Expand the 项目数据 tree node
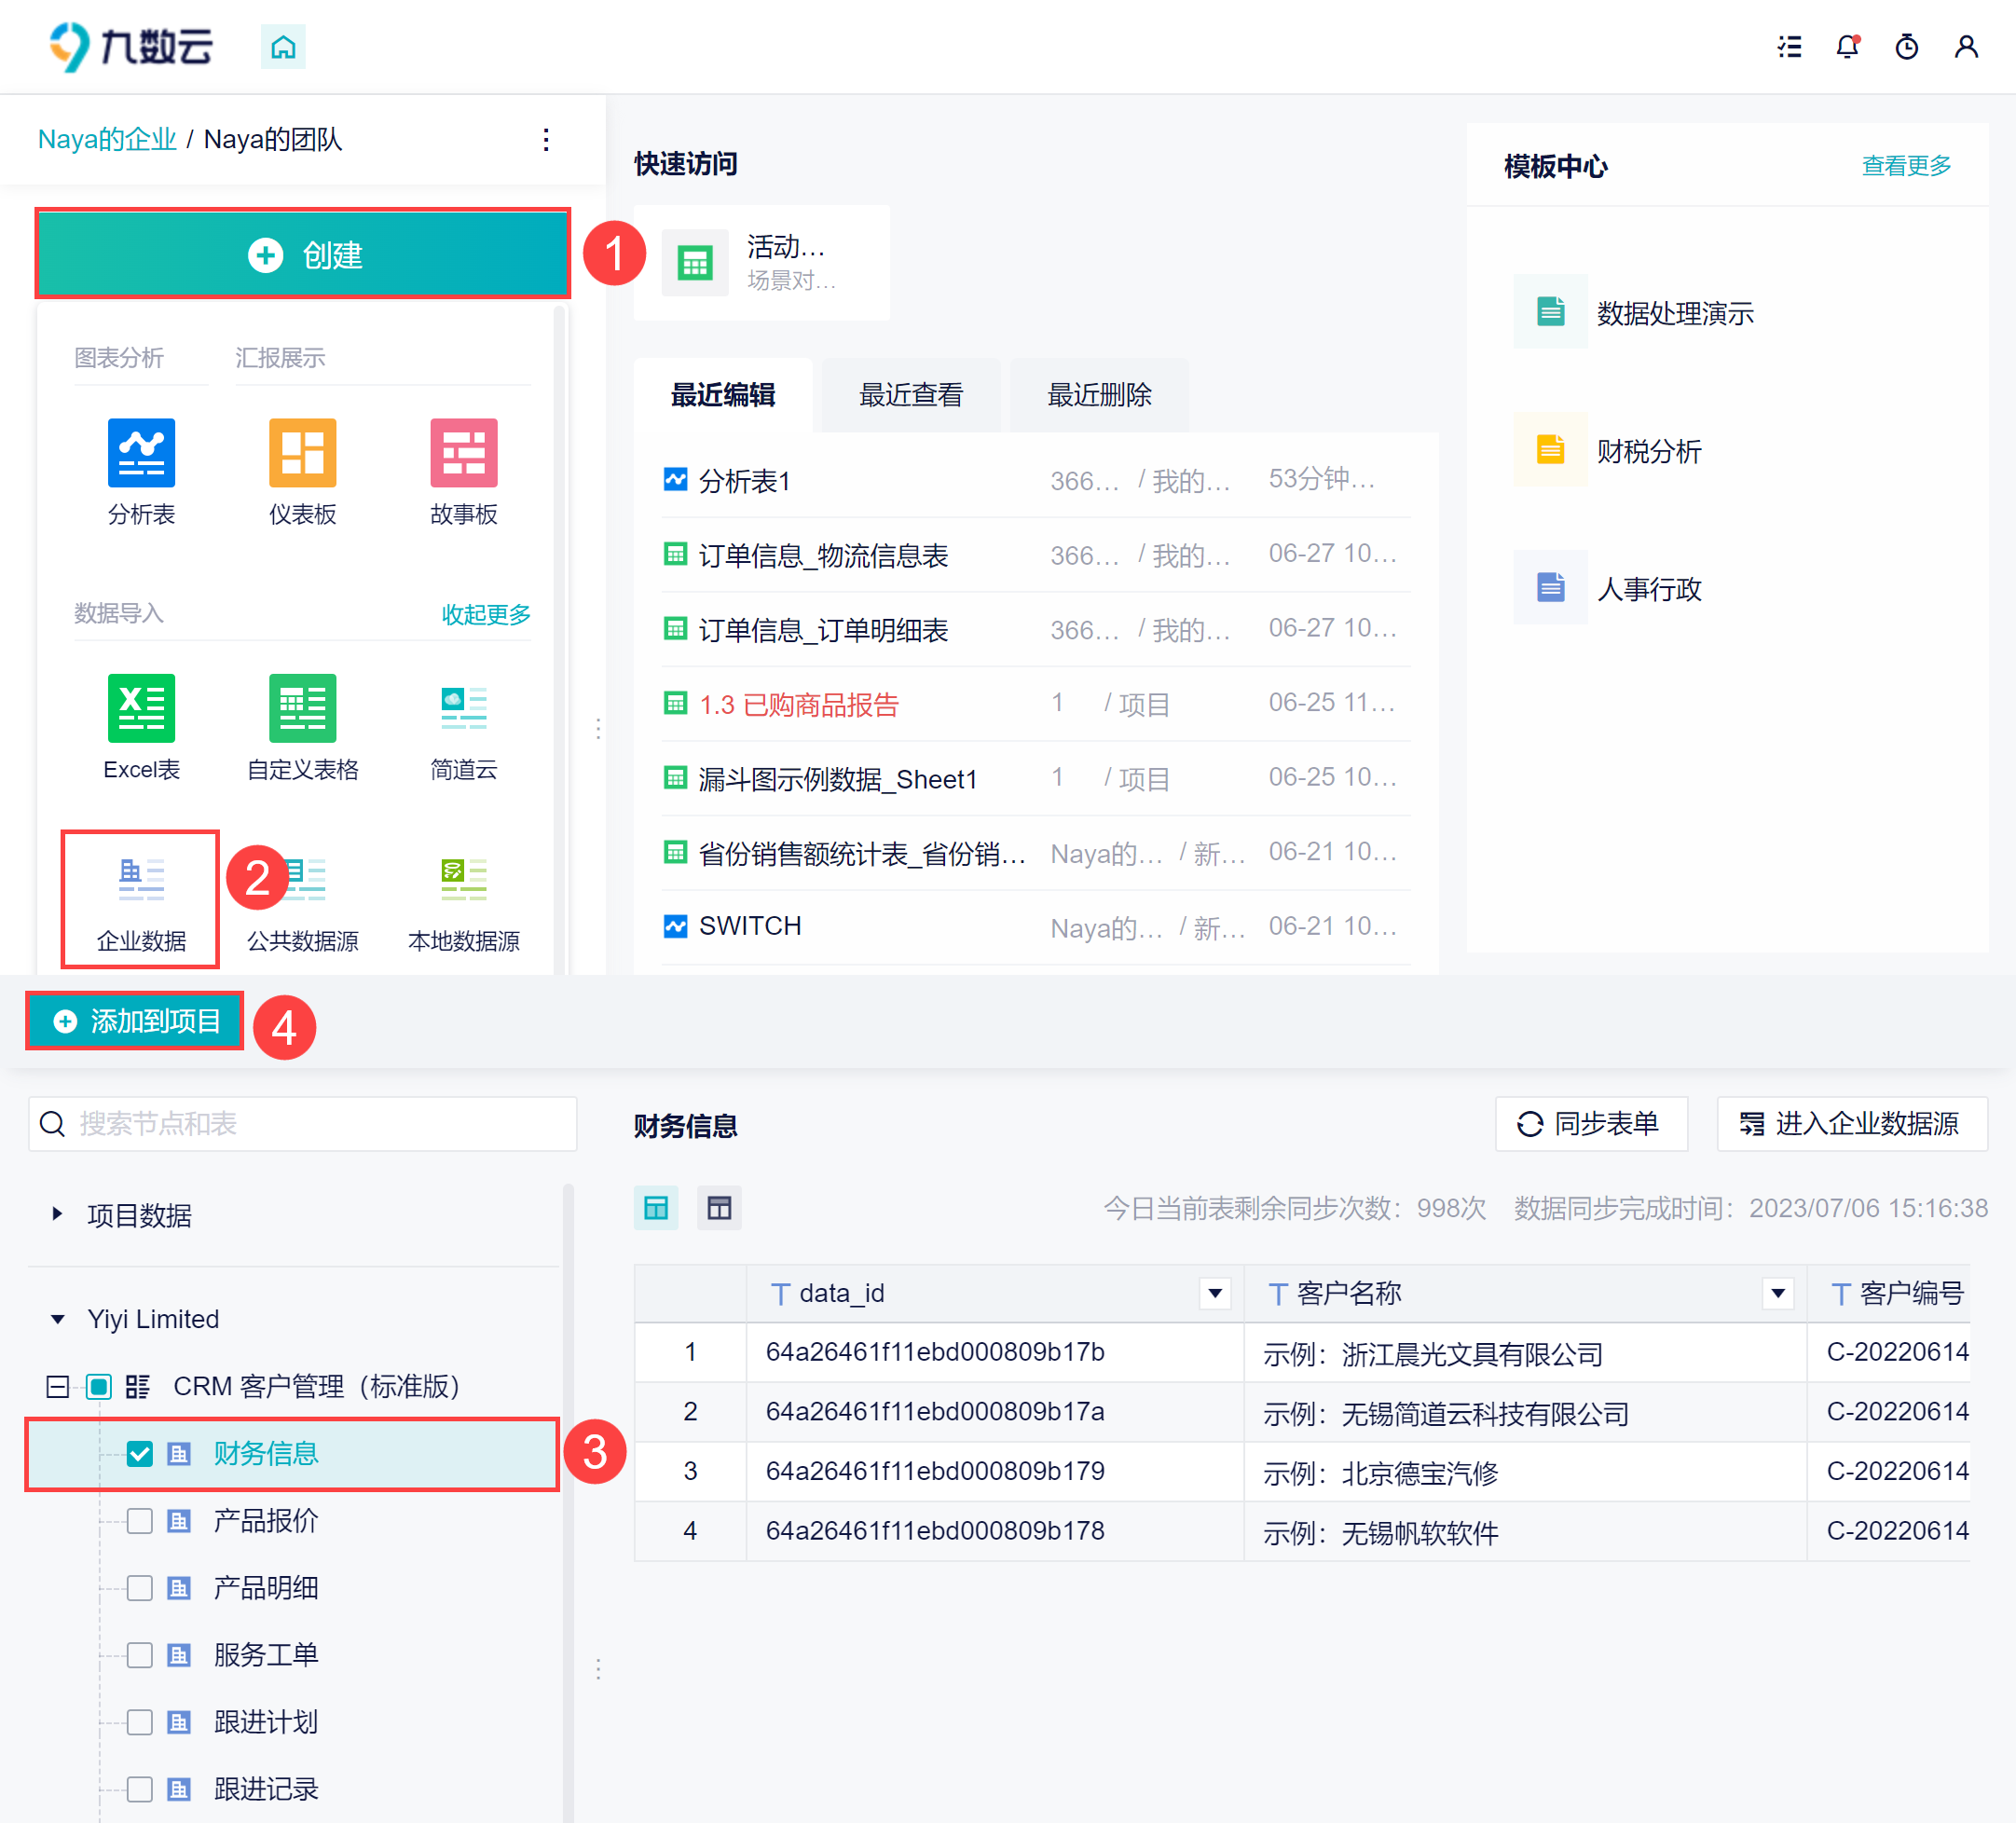Screen dimensions: 2016x1823 (x=57, y=1214)
